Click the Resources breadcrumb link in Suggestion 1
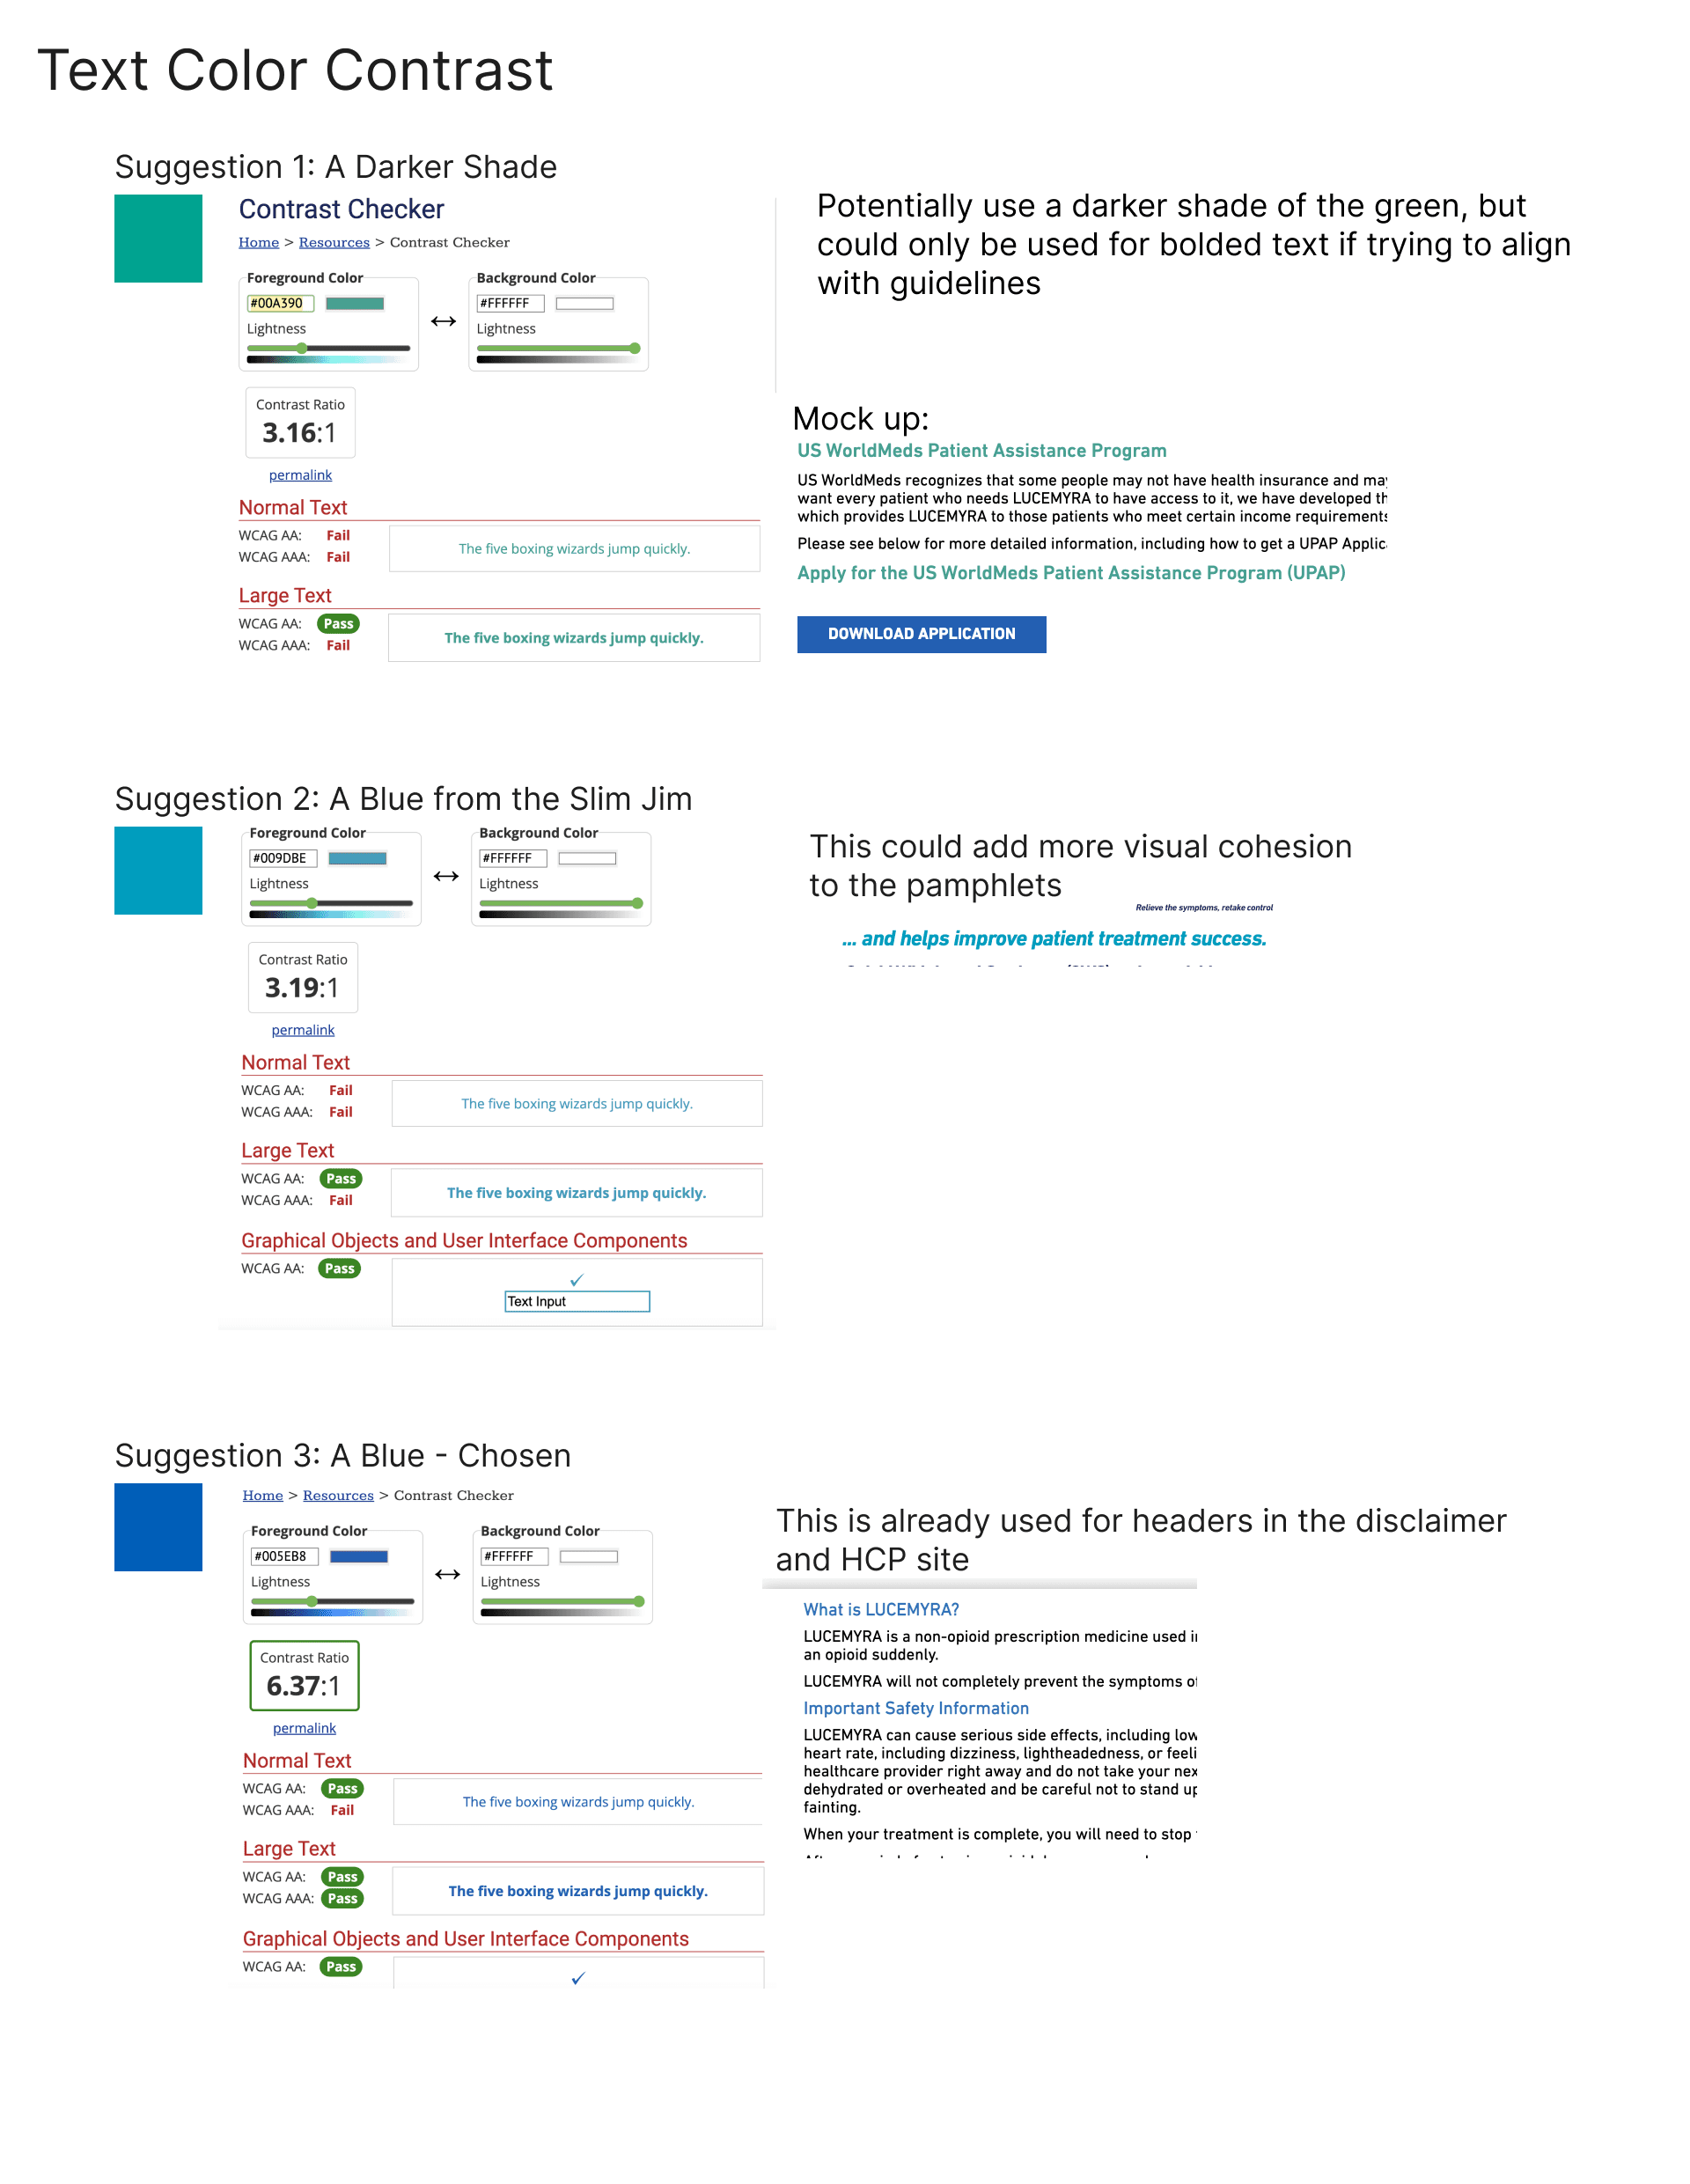This screenshot has height=2184, width=1690. tap(346, 254)
